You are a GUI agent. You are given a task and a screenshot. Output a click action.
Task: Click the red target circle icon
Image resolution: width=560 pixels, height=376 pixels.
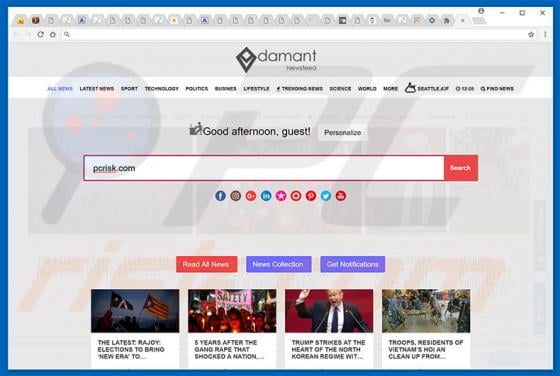[296, 196]
